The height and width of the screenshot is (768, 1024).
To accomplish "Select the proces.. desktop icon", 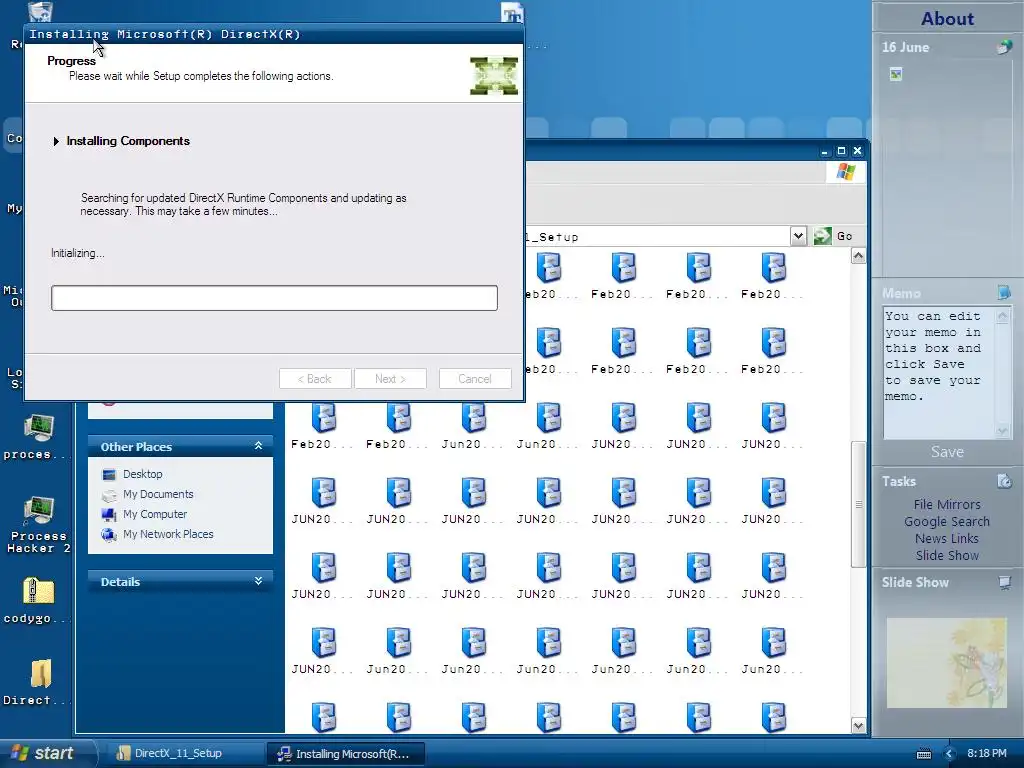I will click(38, 436).
